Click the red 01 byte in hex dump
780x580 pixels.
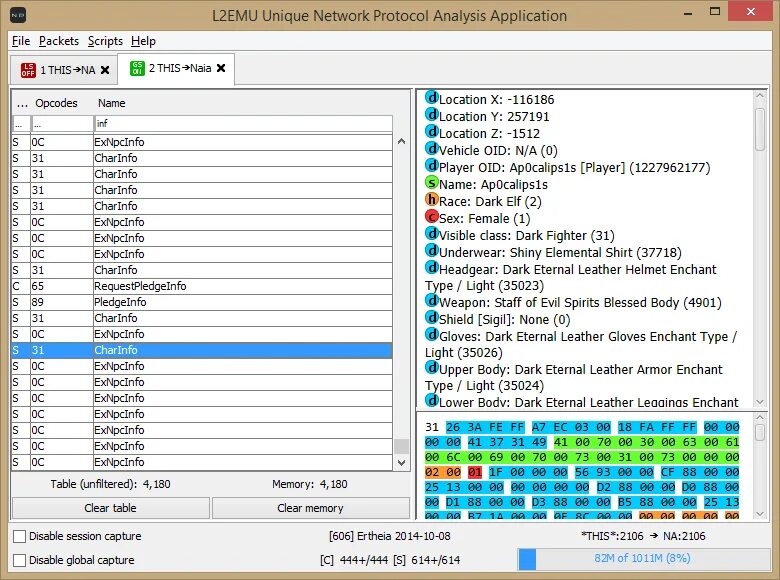(475, 472)
